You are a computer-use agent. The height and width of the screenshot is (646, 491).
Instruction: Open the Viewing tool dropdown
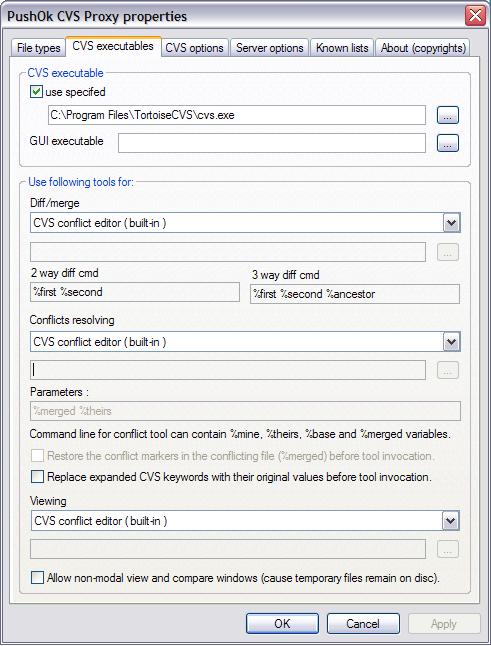click(x=451, y=521)
